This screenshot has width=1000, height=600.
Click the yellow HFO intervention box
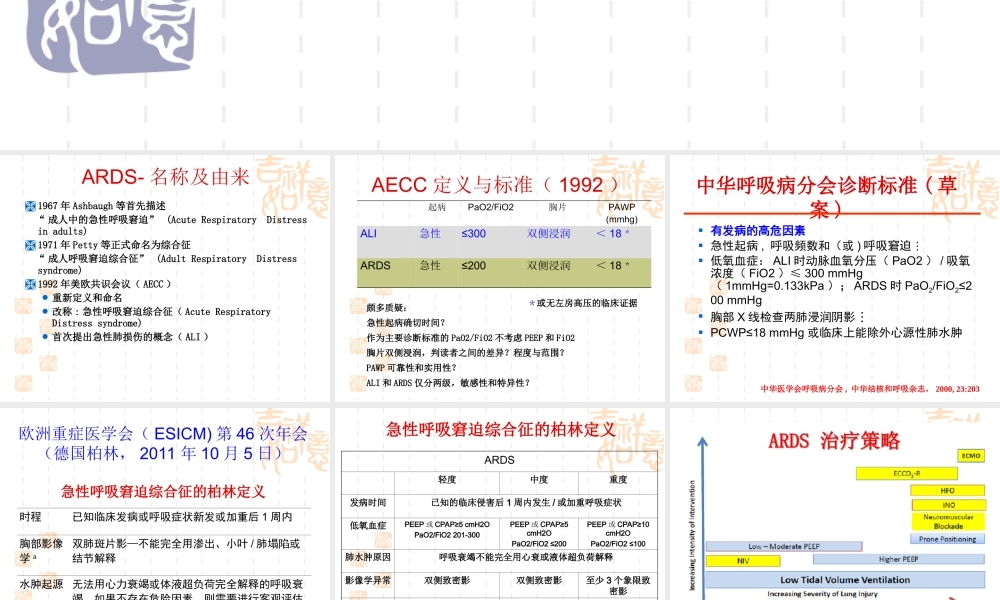tap(946, 489)
